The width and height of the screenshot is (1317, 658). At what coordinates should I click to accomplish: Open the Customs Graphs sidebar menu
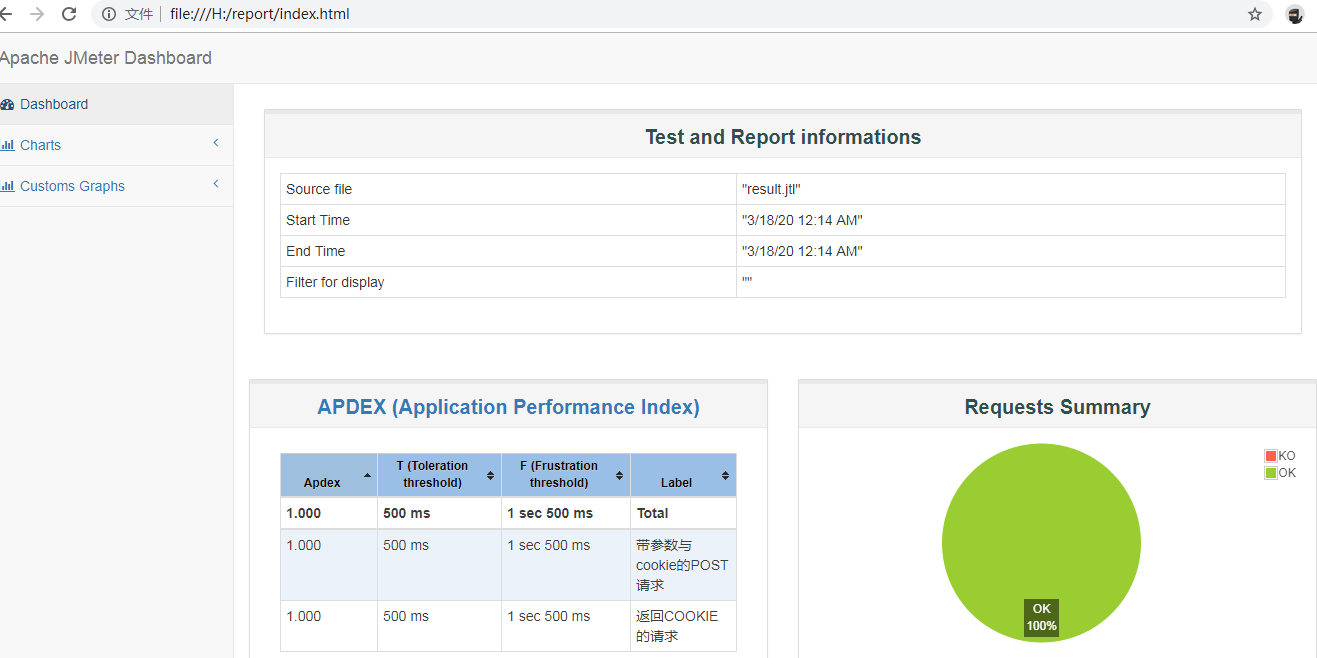116,186
